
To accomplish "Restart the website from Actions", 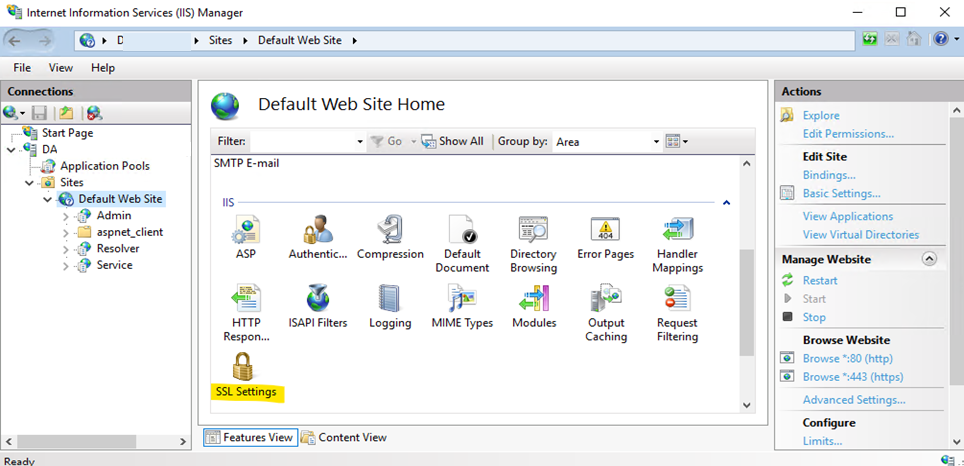I will 820,280.
